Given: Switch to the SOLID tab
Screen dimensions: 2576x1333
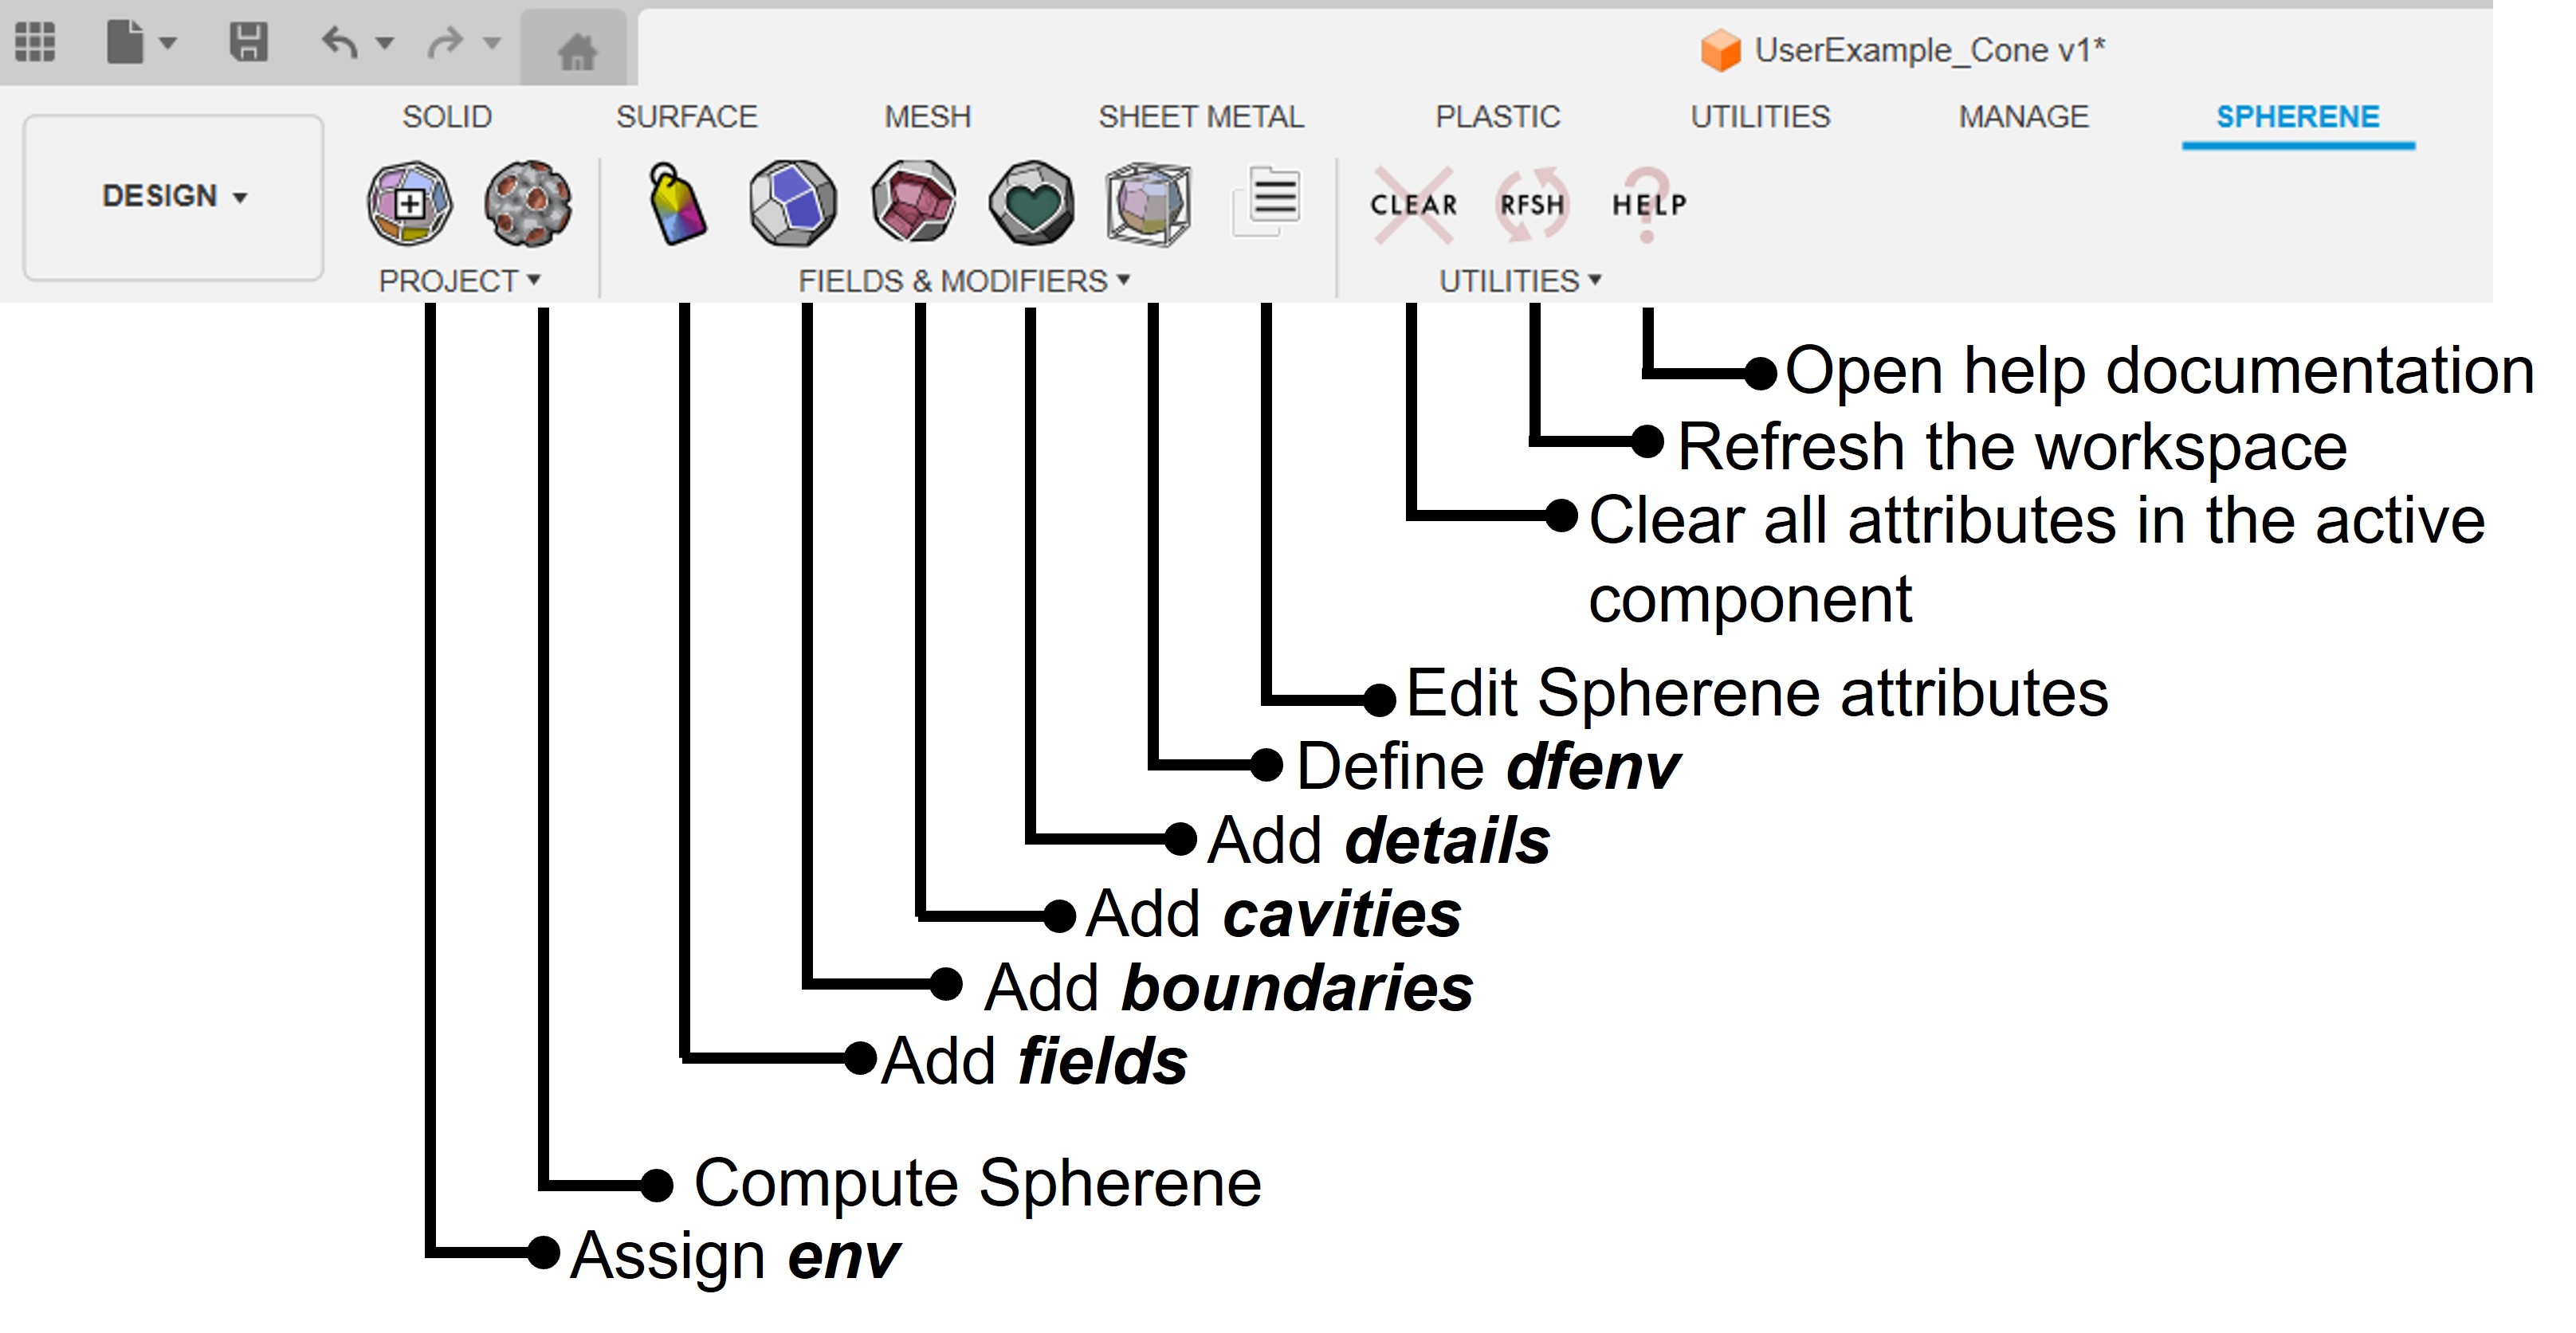Looking at the screenshot, I should point(447,117).
